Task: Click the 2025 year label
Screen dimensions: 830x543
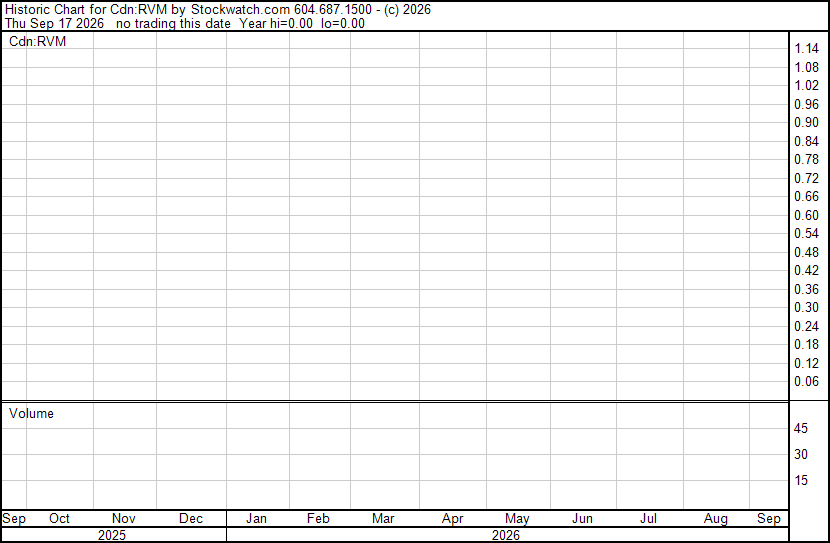Action: [112, 535]
